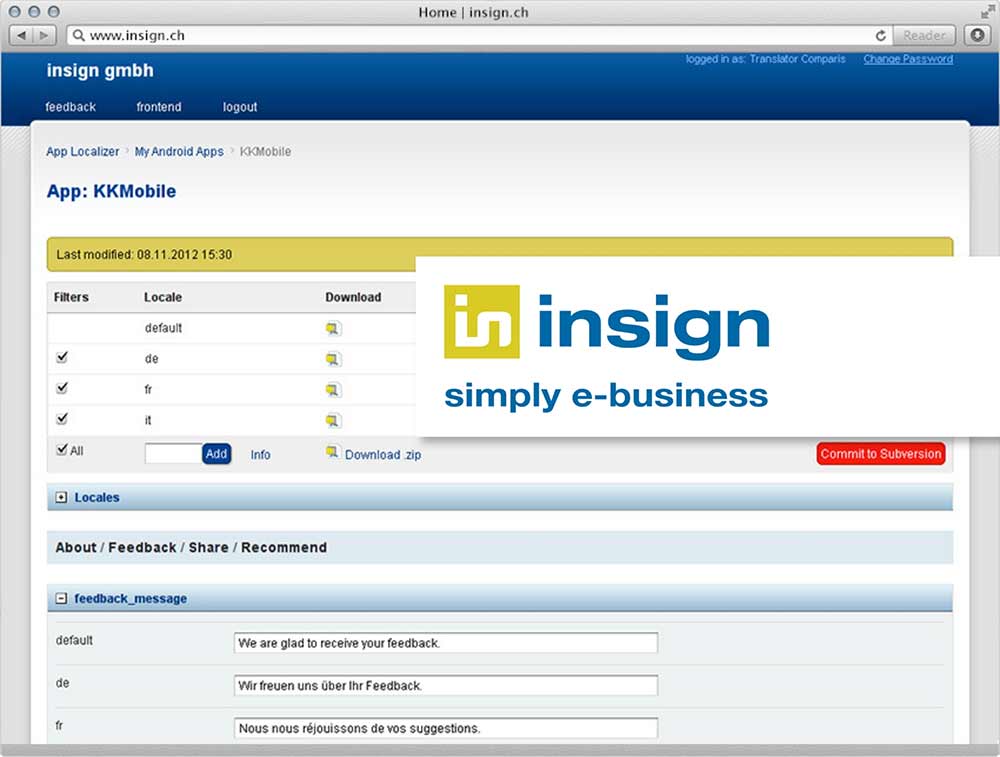Click the insign gmbh site title
The image size is (1000, 757).
point(100,71)
